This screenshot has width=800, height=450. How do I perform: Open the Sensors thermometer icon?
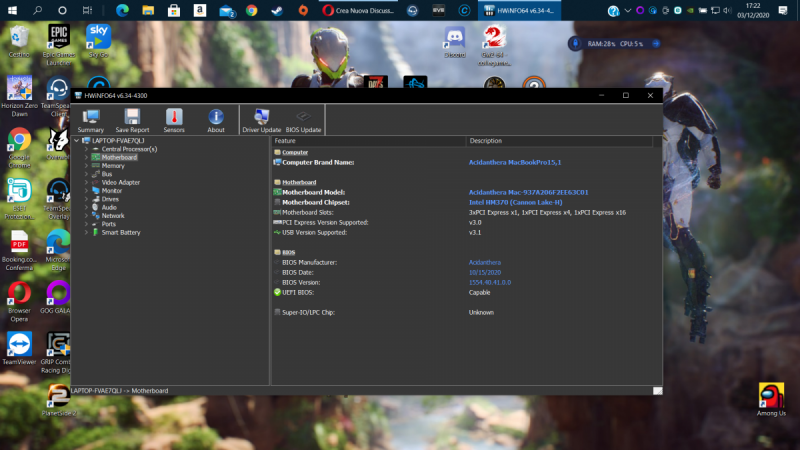174,119
